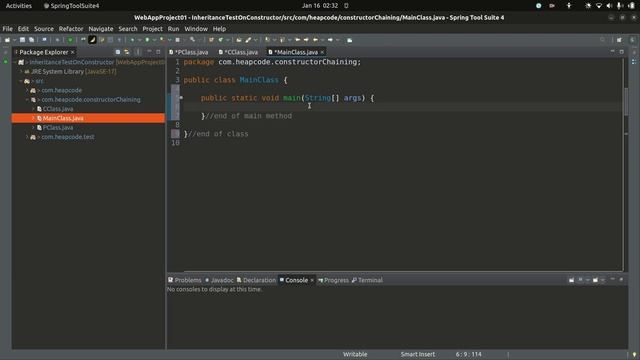Open the Activities overview
Screen dimensions: 640x360
click(x=19, y=6)
